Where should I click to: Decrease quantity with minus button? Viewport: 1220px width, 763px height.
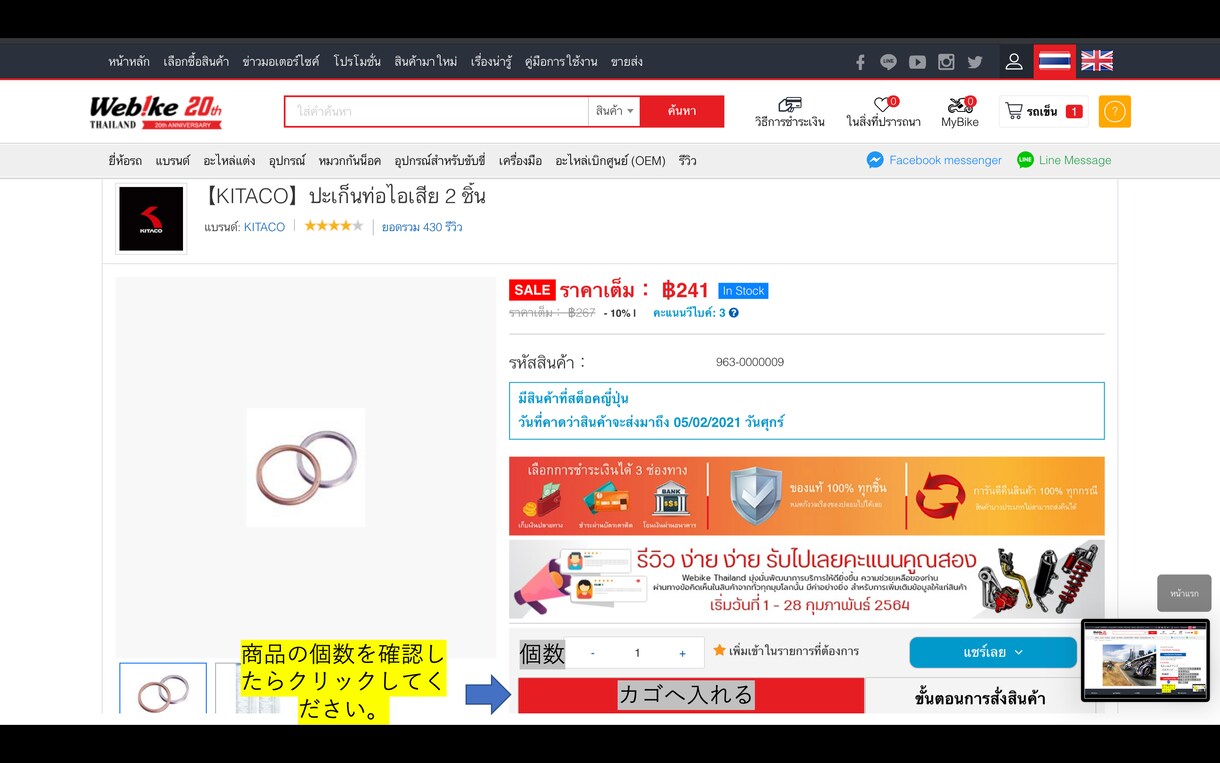point(593,653)
